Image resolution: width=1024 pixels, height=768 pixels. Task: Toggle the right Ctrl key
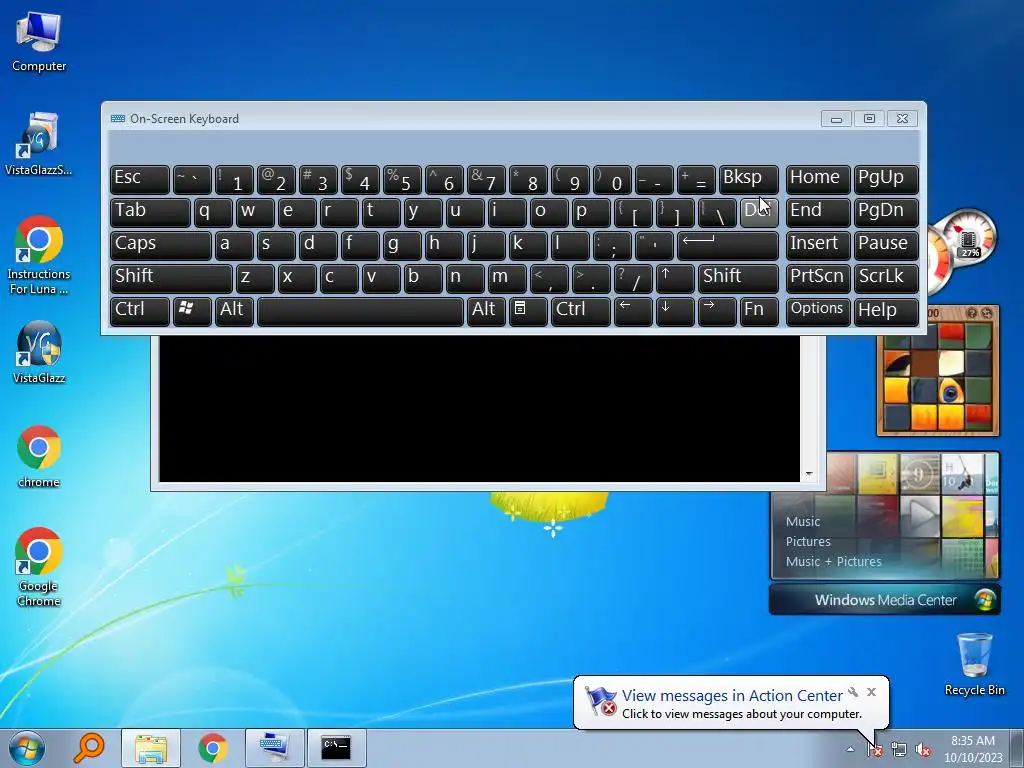tap(581, 311)
